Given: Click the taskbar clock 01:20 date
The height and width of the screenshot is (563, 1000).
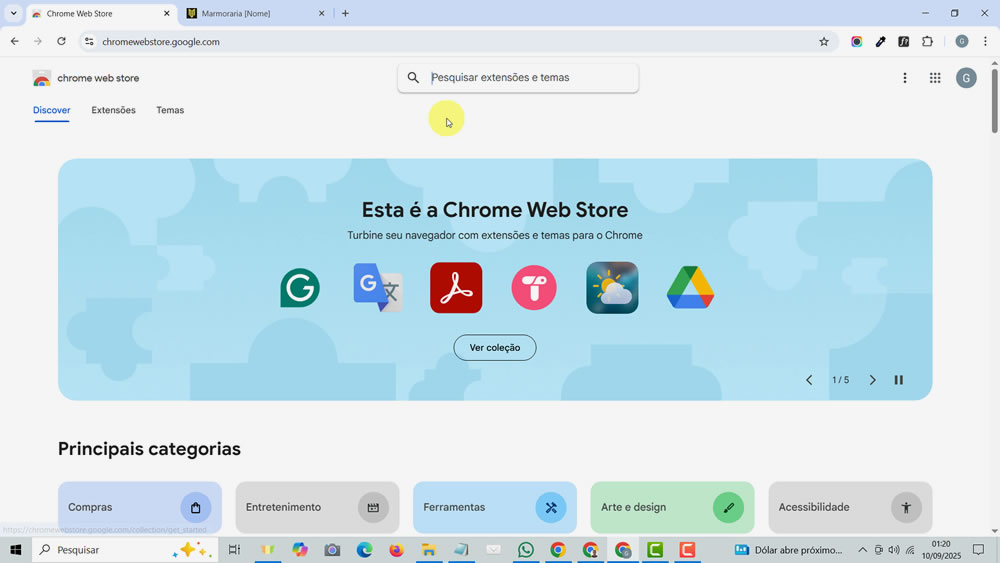Looking at the screenshot, I should click(x=941, y=550).
